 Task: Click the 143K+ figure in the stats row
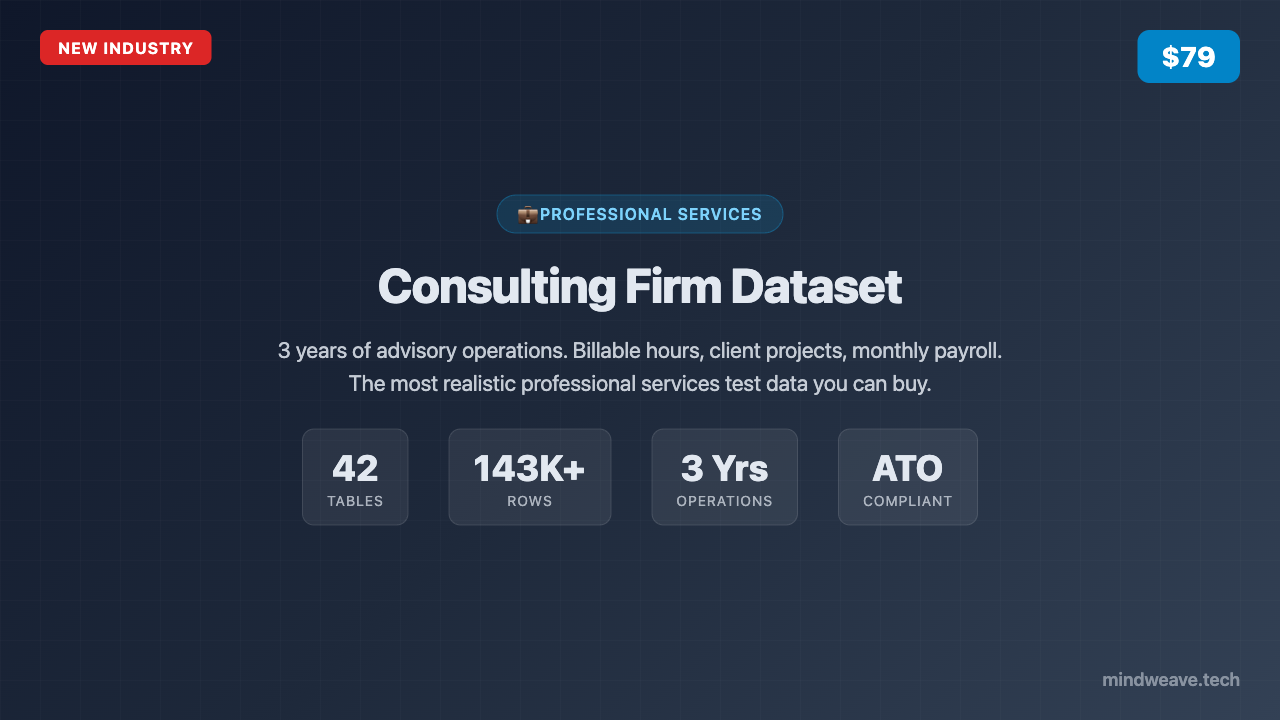click(x=529, y=468)
